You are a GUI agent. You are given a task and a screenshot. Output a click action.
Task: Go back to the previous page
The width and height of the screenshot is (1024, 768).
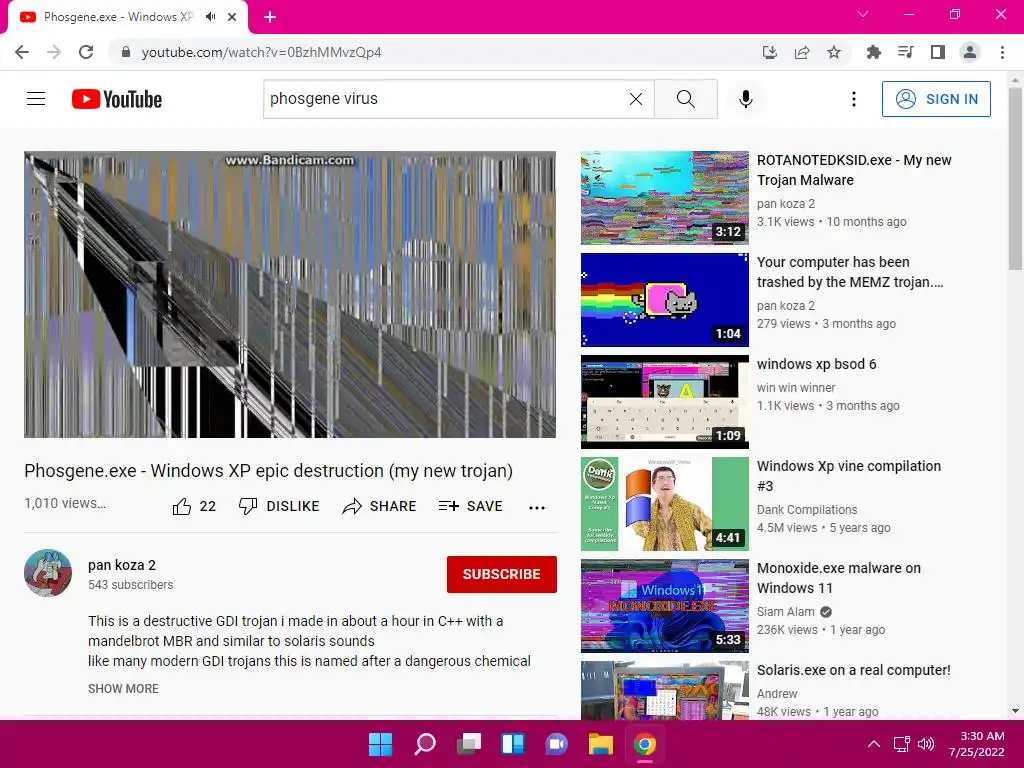pos(22,52)
